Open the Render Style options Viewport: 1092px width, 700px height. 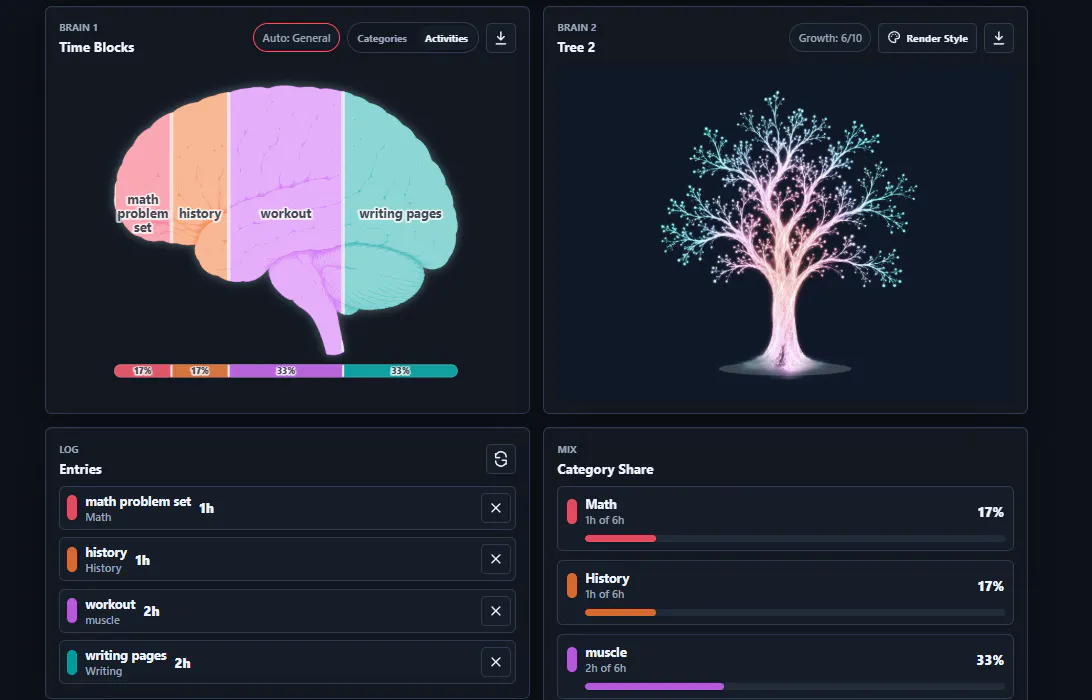point(928,38)
